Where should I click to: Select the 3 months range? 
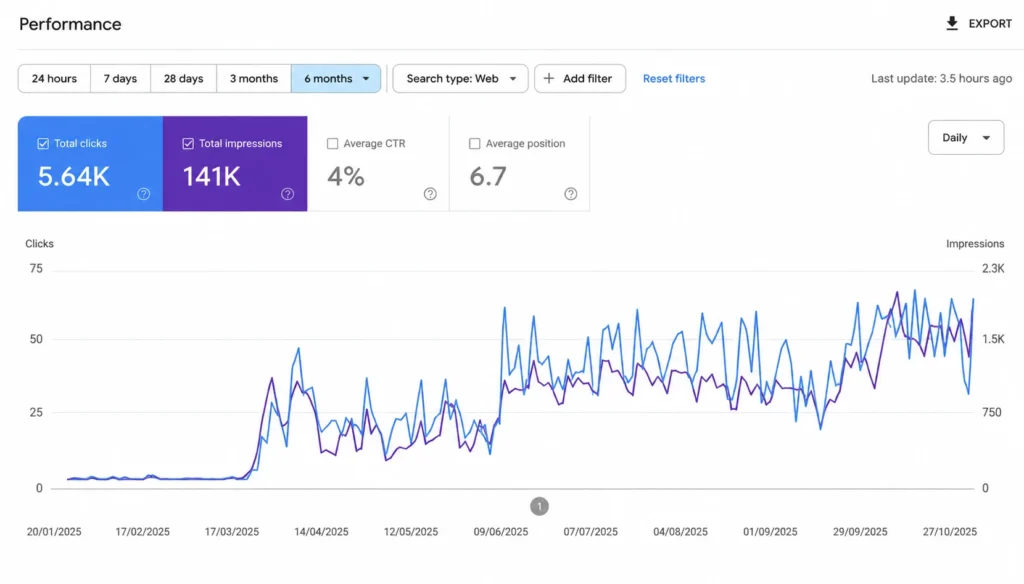coord(254,78)
